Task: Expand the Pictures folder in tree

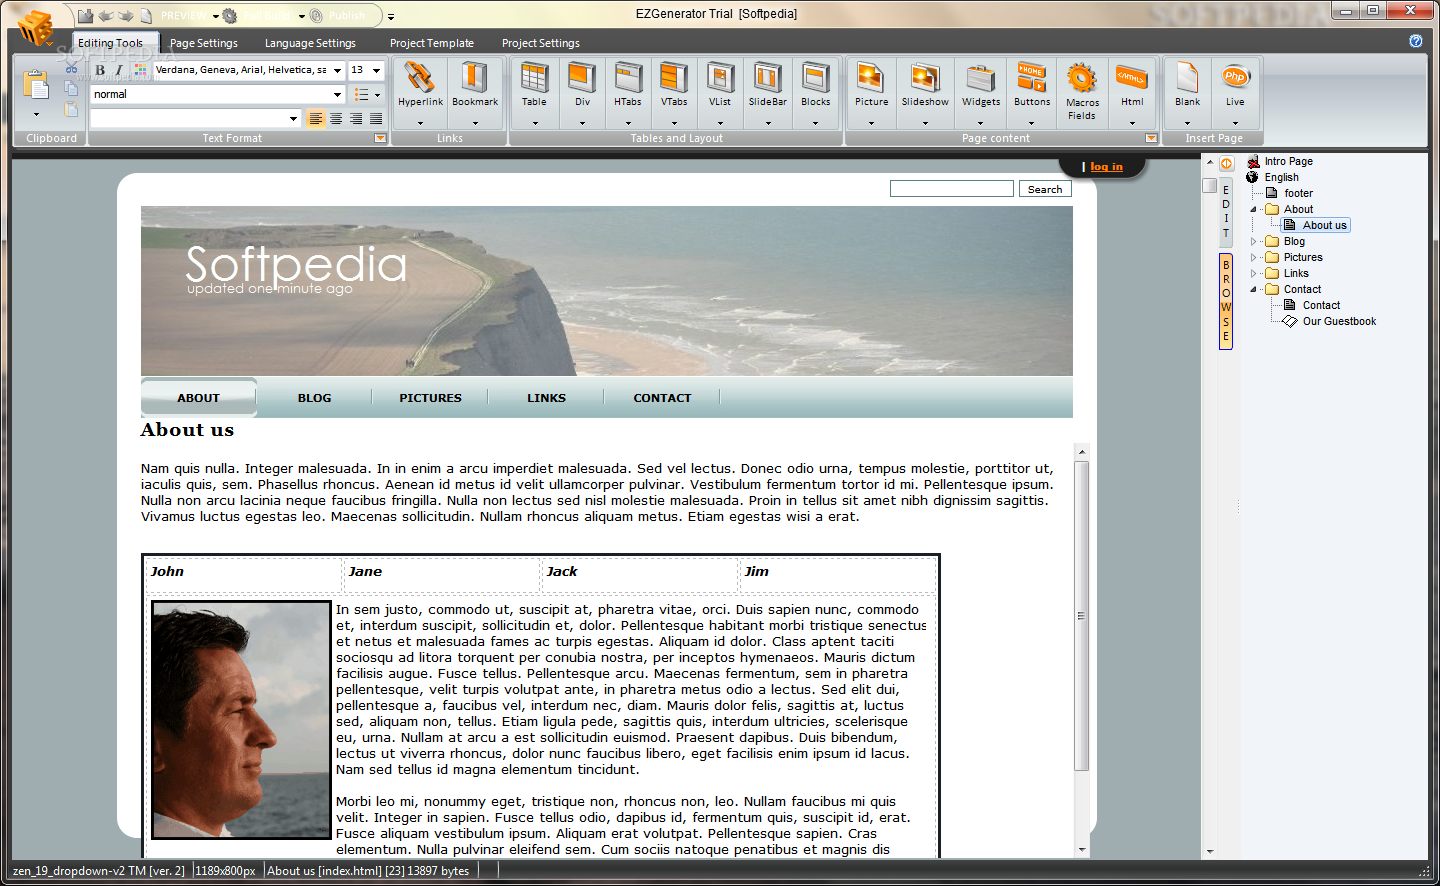Action: [x=1253, y=257]
